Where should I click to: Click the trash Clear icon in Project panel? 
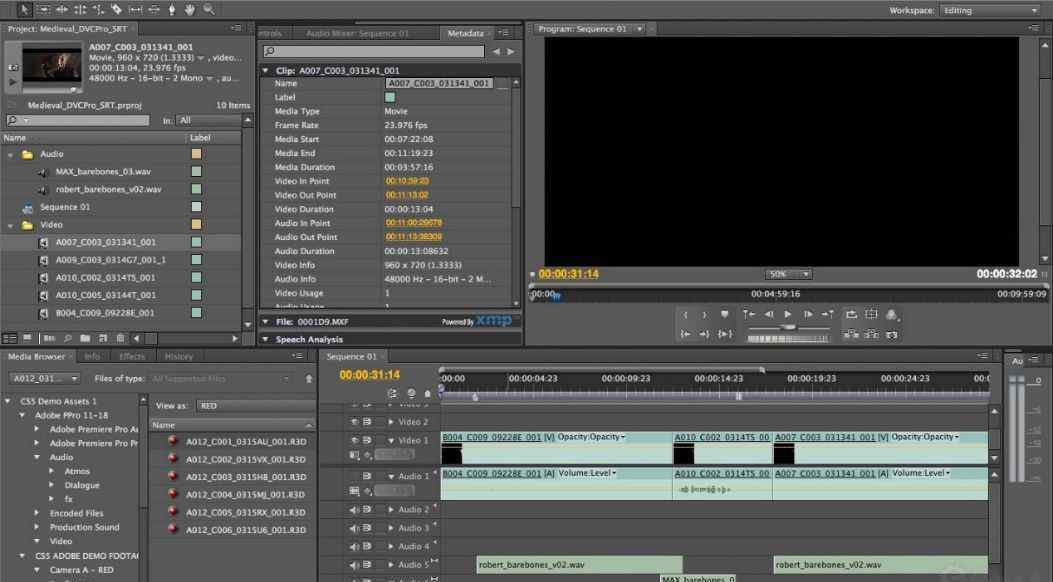click(x=120, y=338)
